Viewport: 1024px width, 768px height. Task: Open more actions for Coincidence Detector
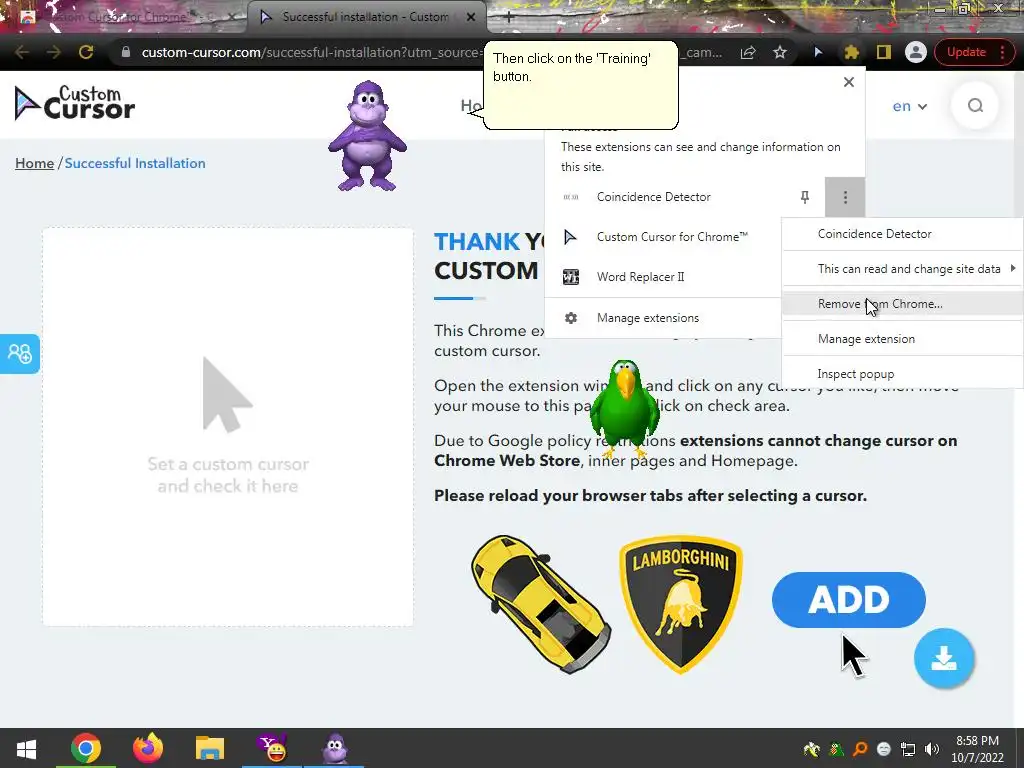point(845,197)
